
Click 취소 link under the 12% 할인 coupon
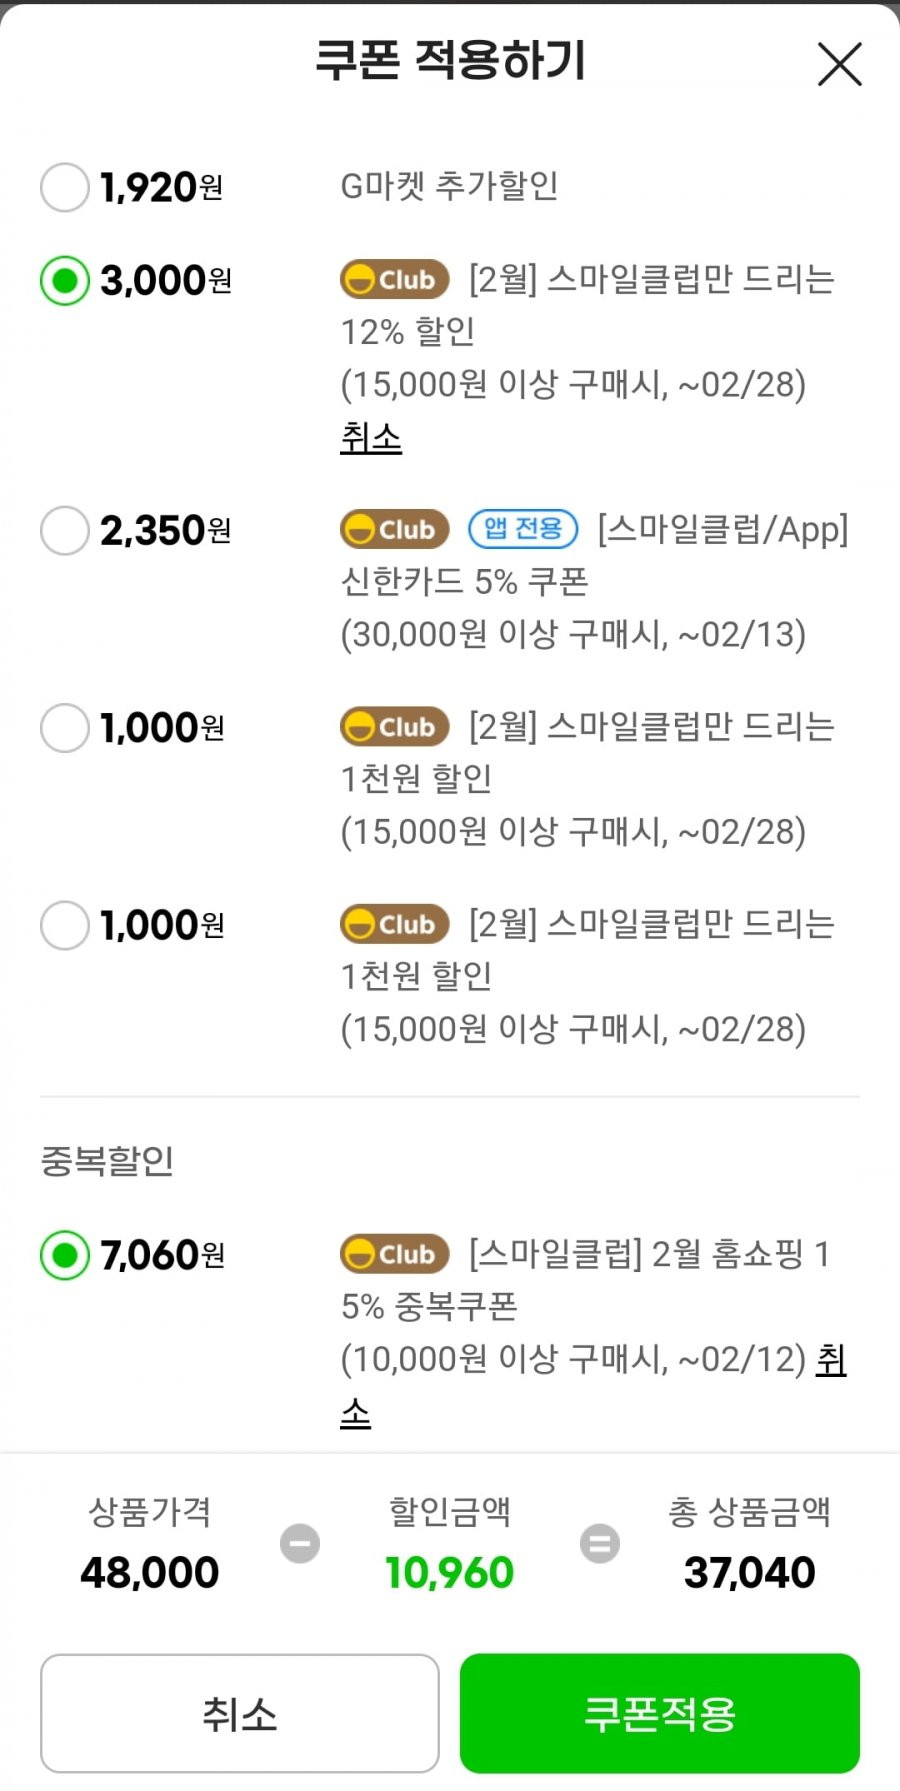click(x=371, y=437)
